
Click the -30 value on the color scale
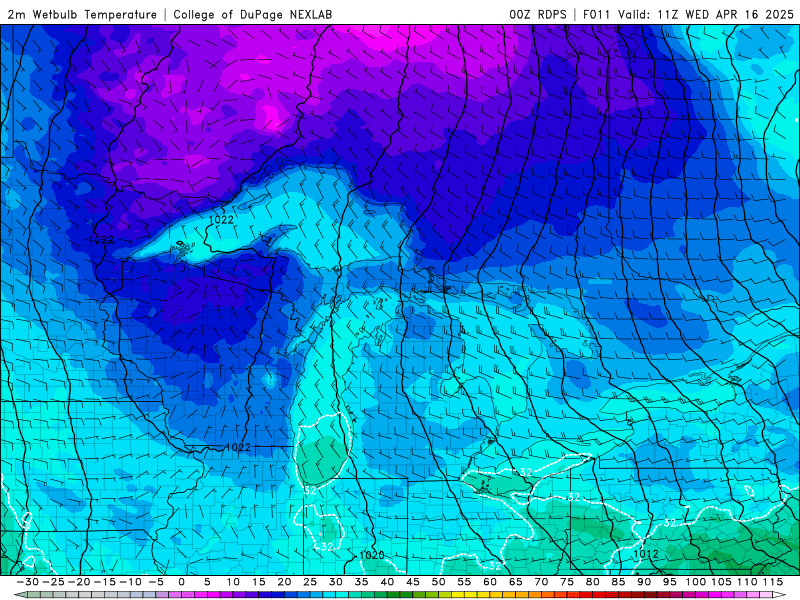pos(28,582)
